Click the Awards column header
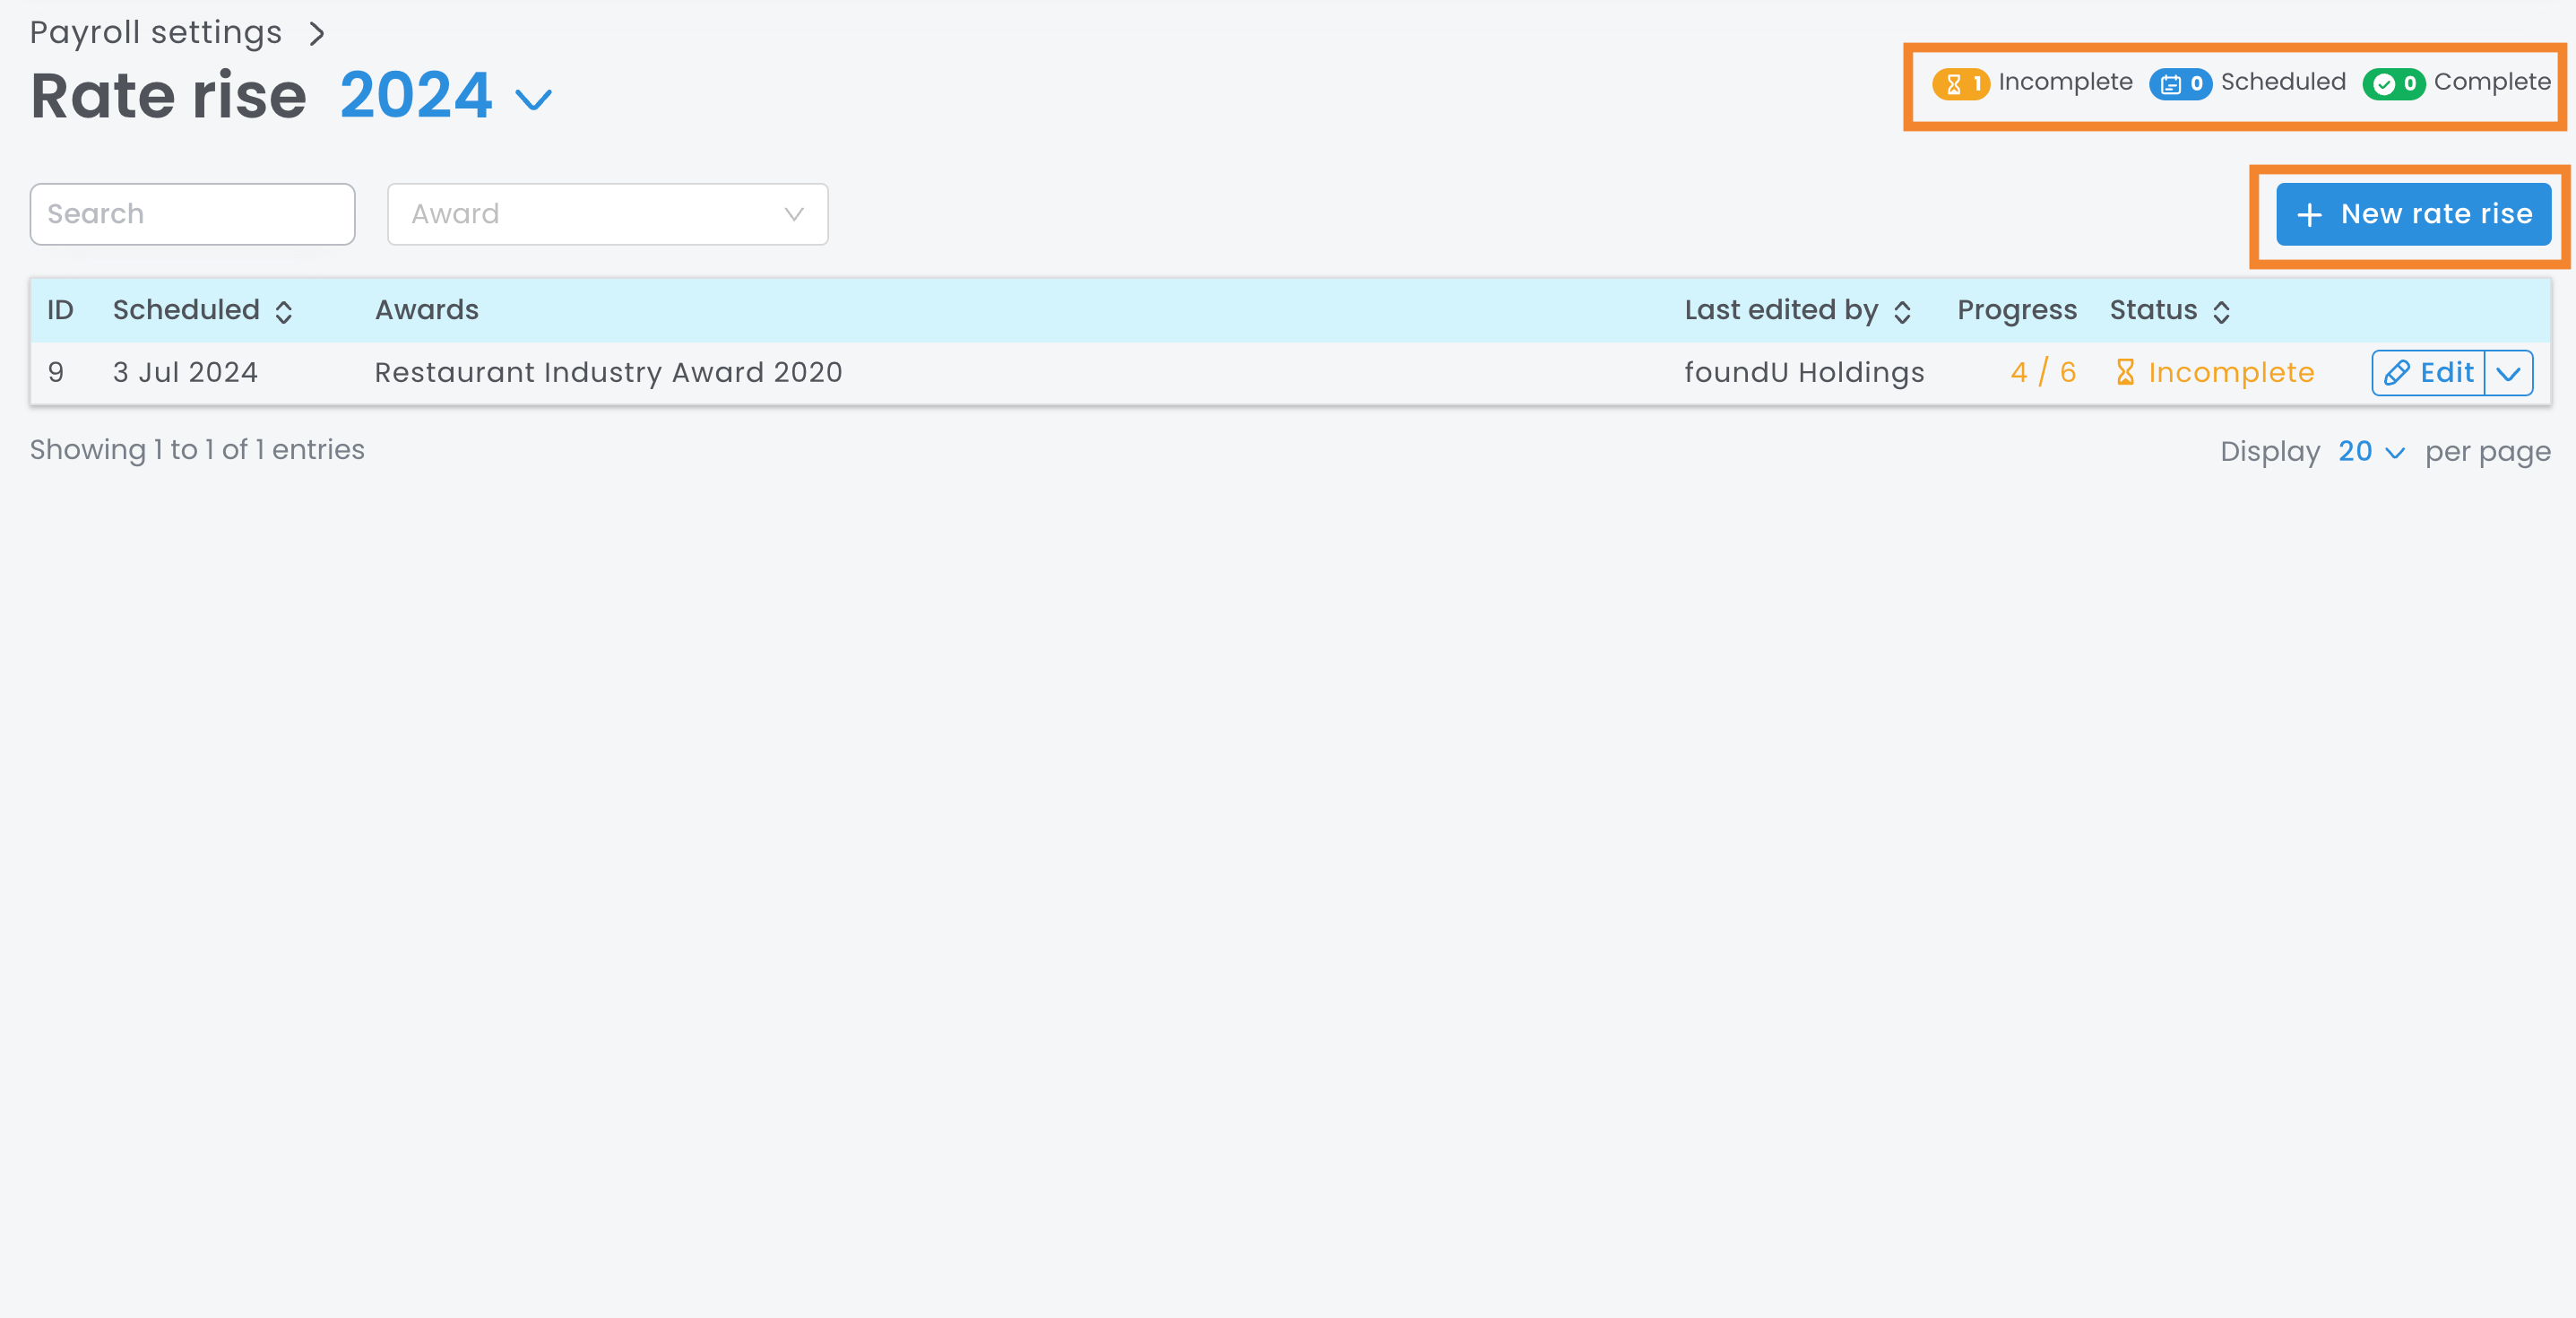Image resolution: width=2576 pixels, height=1318 pixels. point(427,310)
